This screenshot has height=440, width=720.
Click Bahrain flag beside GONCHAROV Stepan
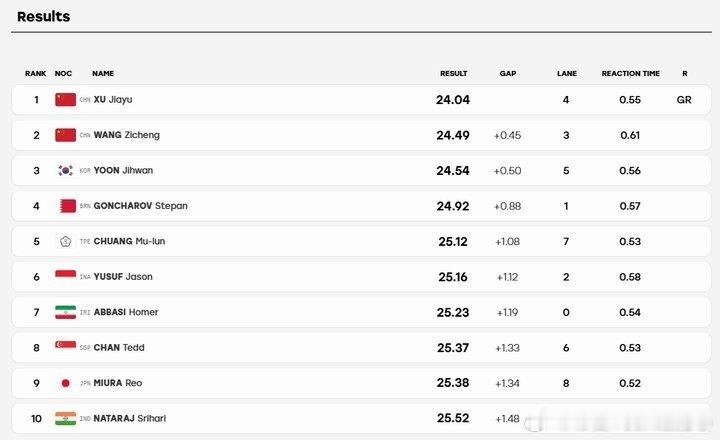[68, 206]
